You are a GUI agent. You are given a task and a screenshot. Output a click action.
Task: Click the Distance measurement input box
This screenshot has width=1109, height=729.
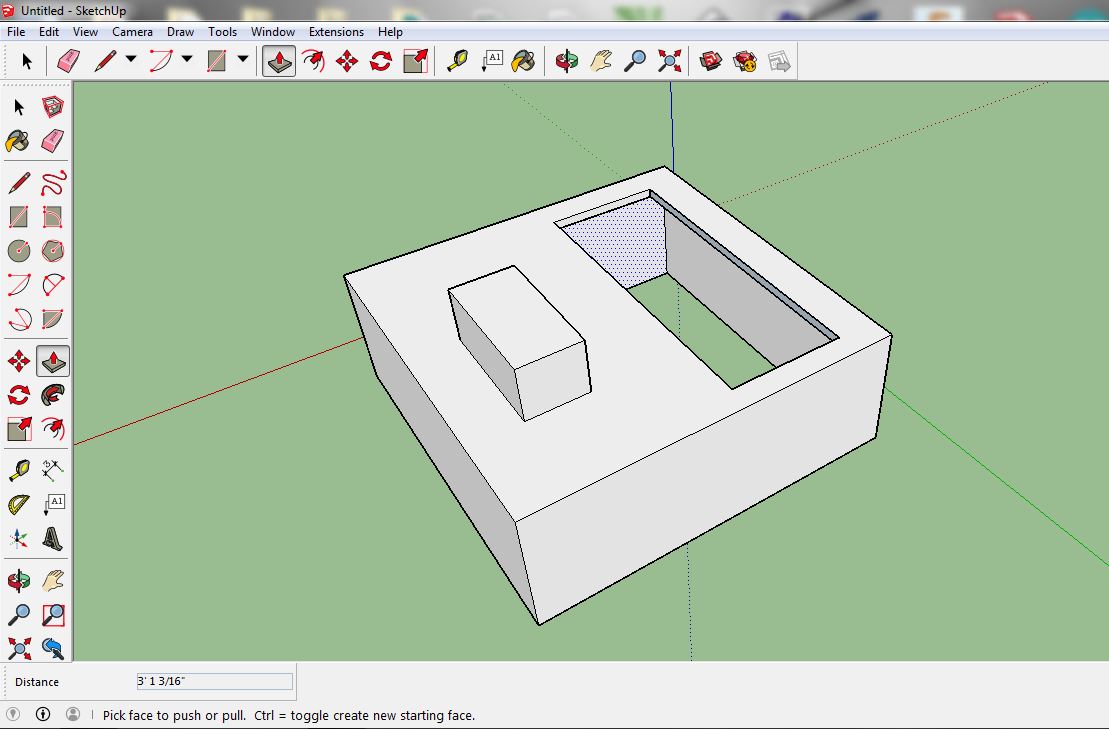(x=214, y=682)
